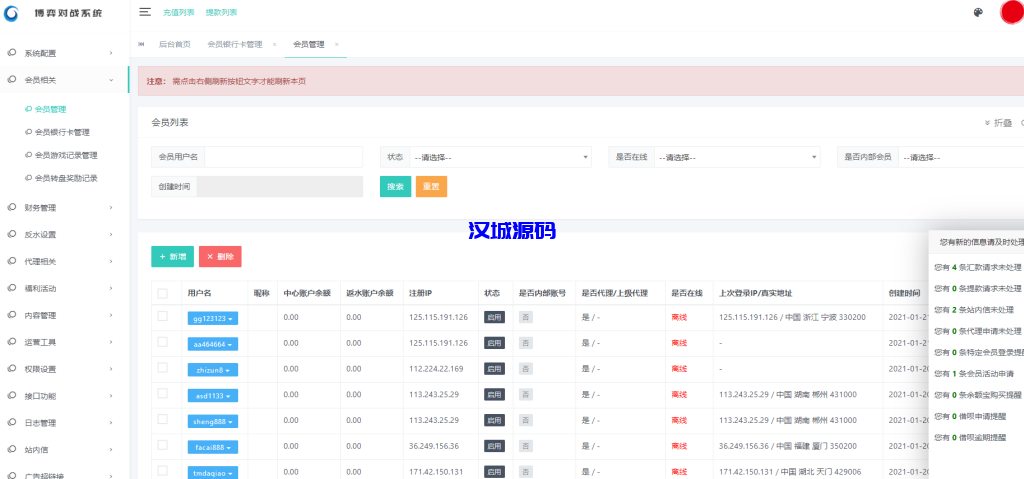Click the icon beside 接口功能
The width and height of the screenshot is (1024, 479).
[12, 396]
